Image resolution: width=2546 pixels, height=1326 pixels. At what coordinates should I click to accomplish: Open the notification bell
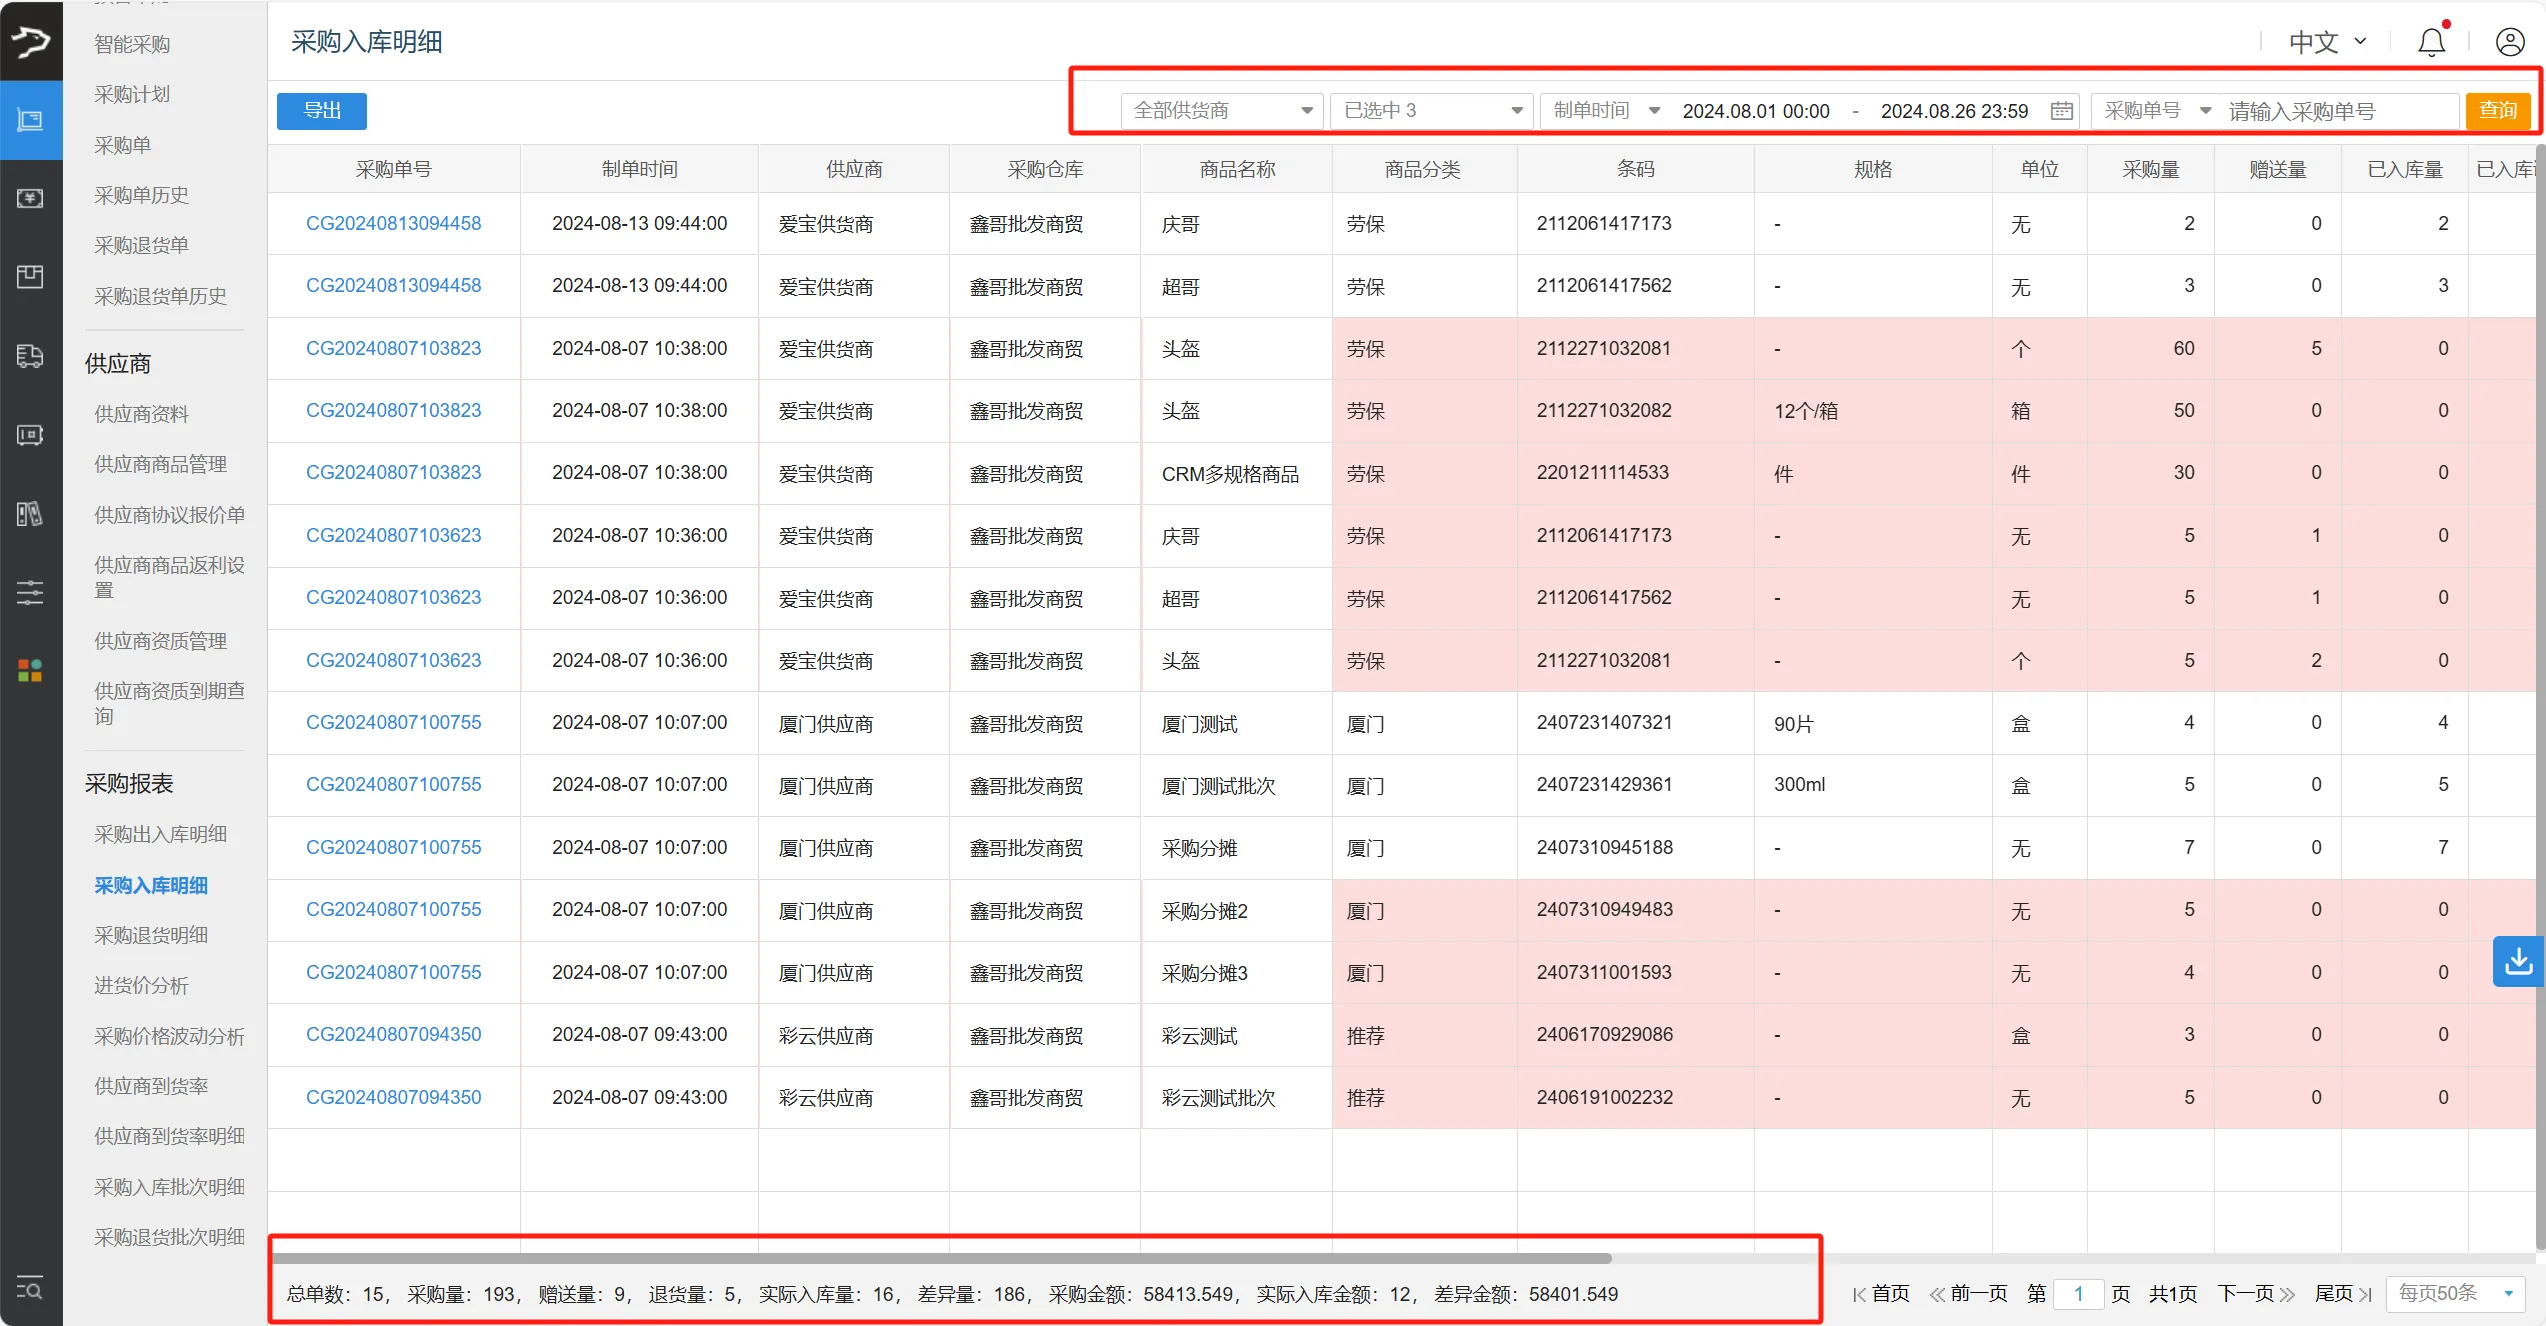click(2430, 41)
